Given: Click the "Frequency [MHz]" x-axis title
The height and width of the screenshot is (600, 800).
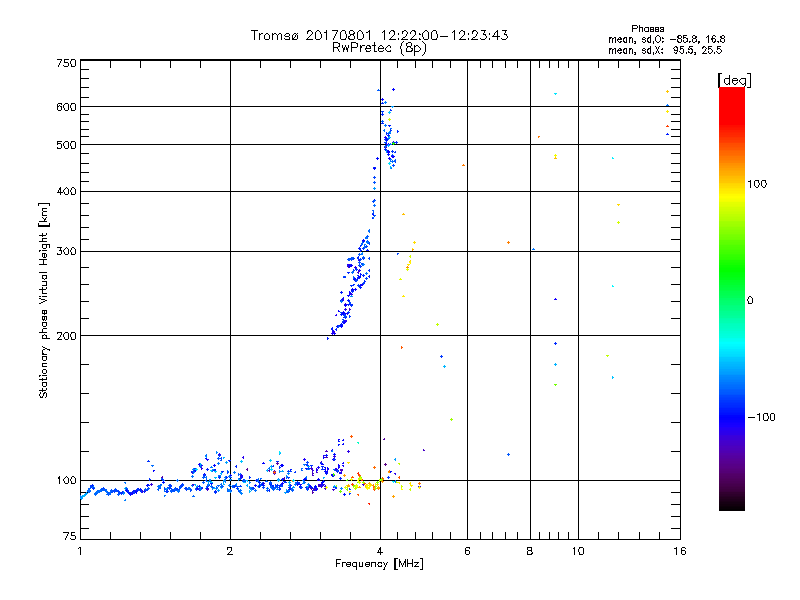Looking at the screenshot, I should point(379,564).
